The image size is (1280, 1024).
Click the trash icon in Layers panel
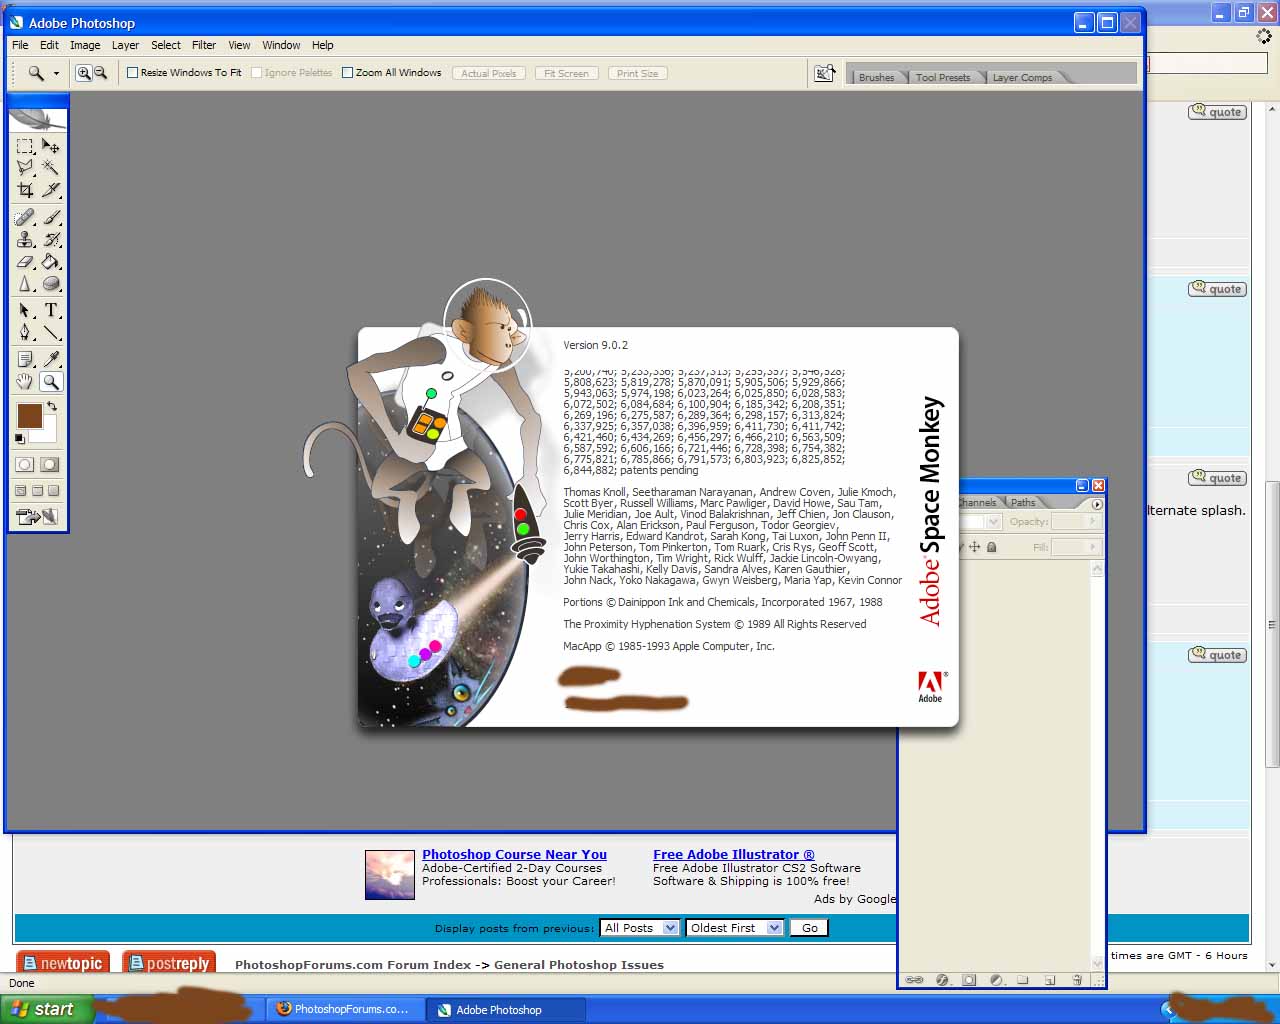click(1077, 980)
